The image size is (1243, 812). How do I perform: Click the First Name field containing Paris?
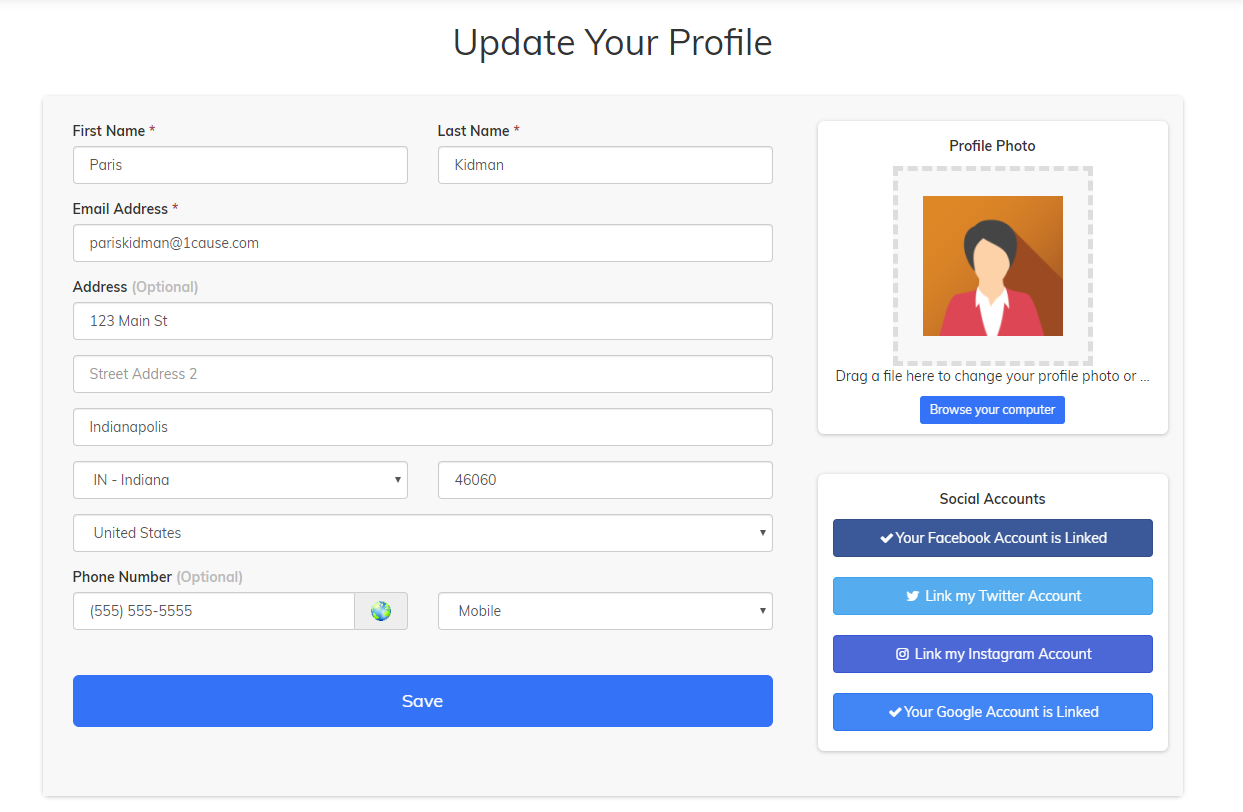tap(240, 165)
